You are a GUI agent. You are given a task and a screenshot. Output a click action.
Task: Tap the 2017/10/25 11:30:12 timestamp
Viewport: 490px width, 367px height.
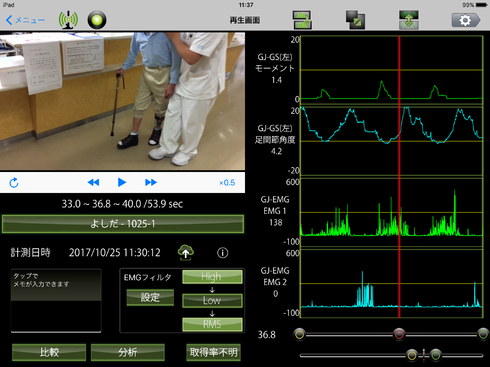[115, 253]
